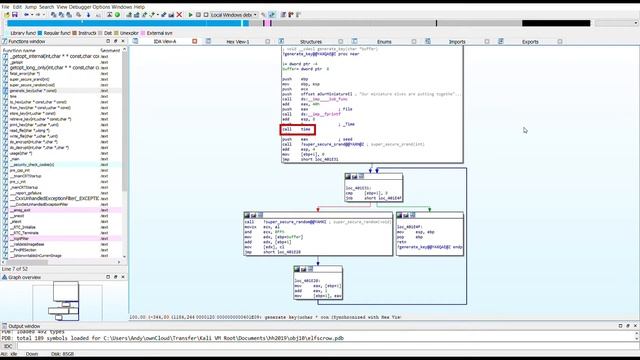Select the super_secure_random function row
Screen dimensions: 640x360
61,85
